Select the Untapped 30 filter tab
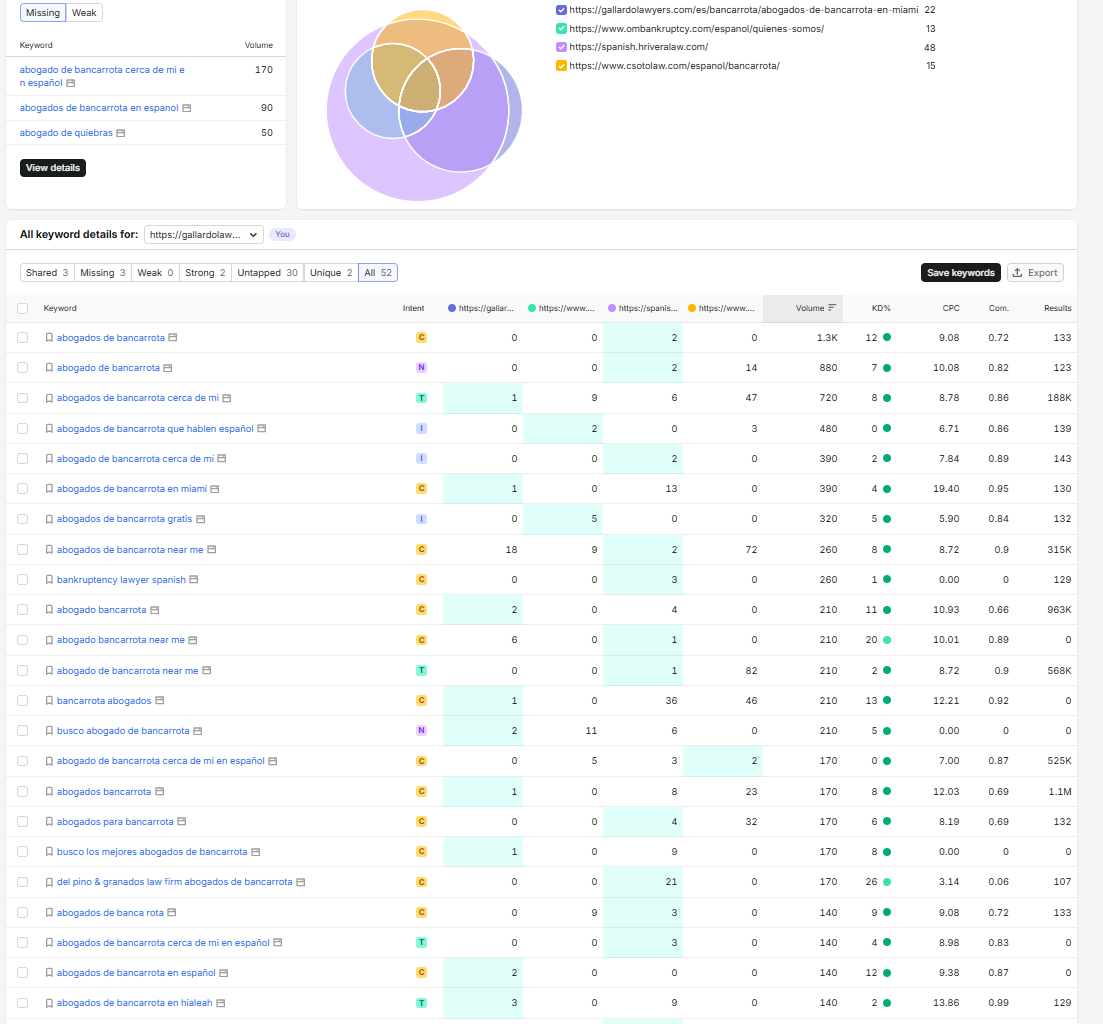 pyautogui.click(x=267, y=273)
